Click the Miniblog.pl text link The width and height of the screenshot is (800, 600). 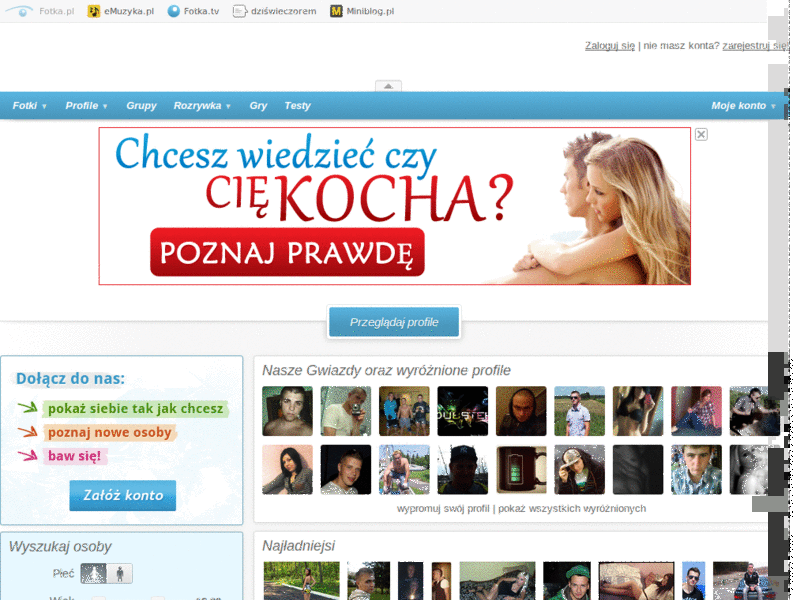tap(370, 11)
